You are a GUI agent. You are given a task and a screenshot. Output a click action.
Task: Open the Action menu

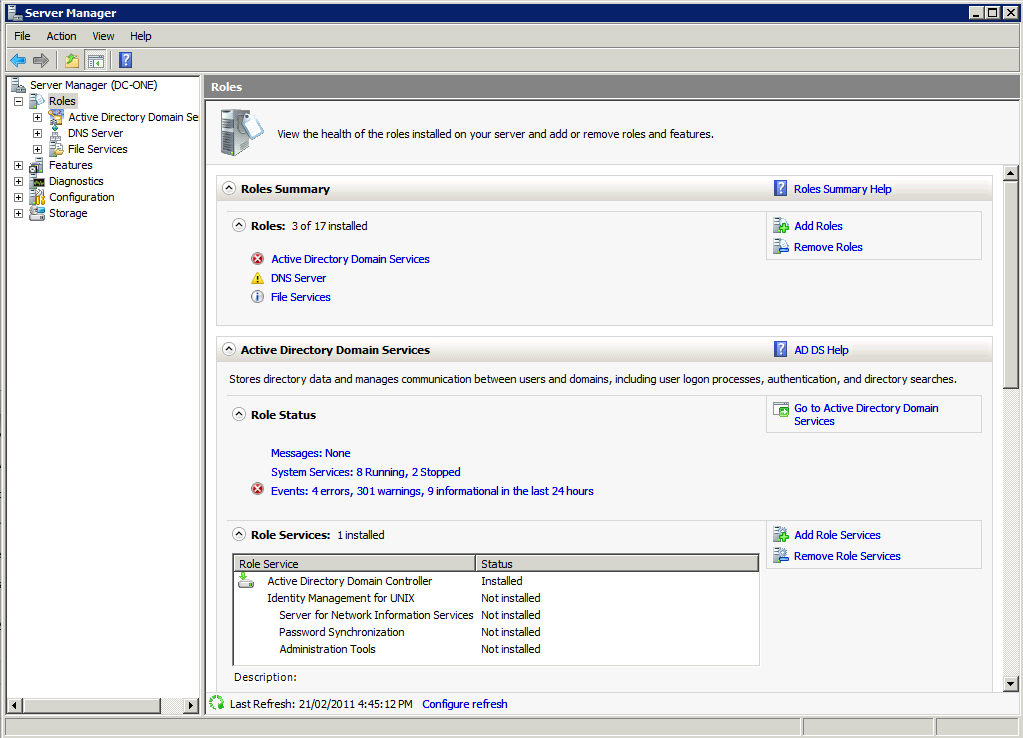(60, 35)
